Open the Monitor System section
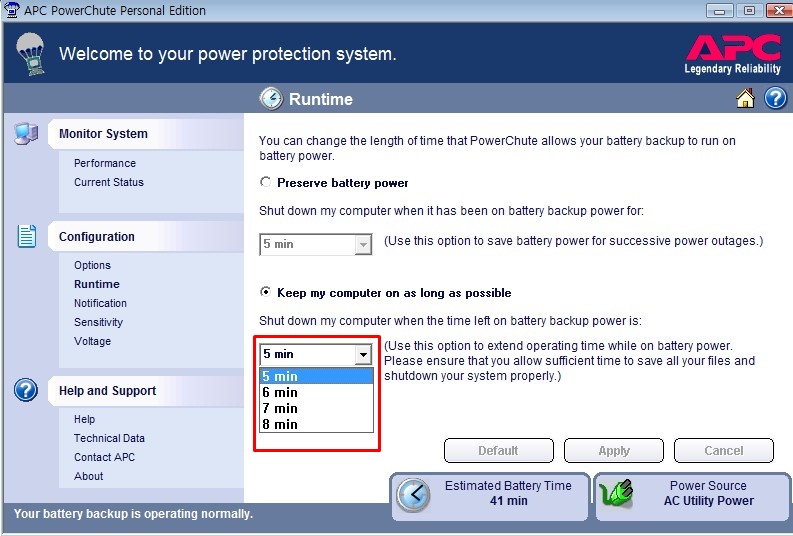793x536 pixels. pos(146,134)
